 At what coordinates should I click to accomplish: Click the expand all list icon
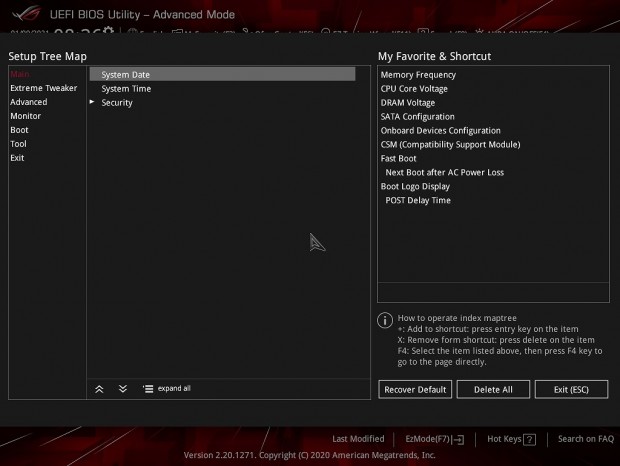tap(148, 389)
